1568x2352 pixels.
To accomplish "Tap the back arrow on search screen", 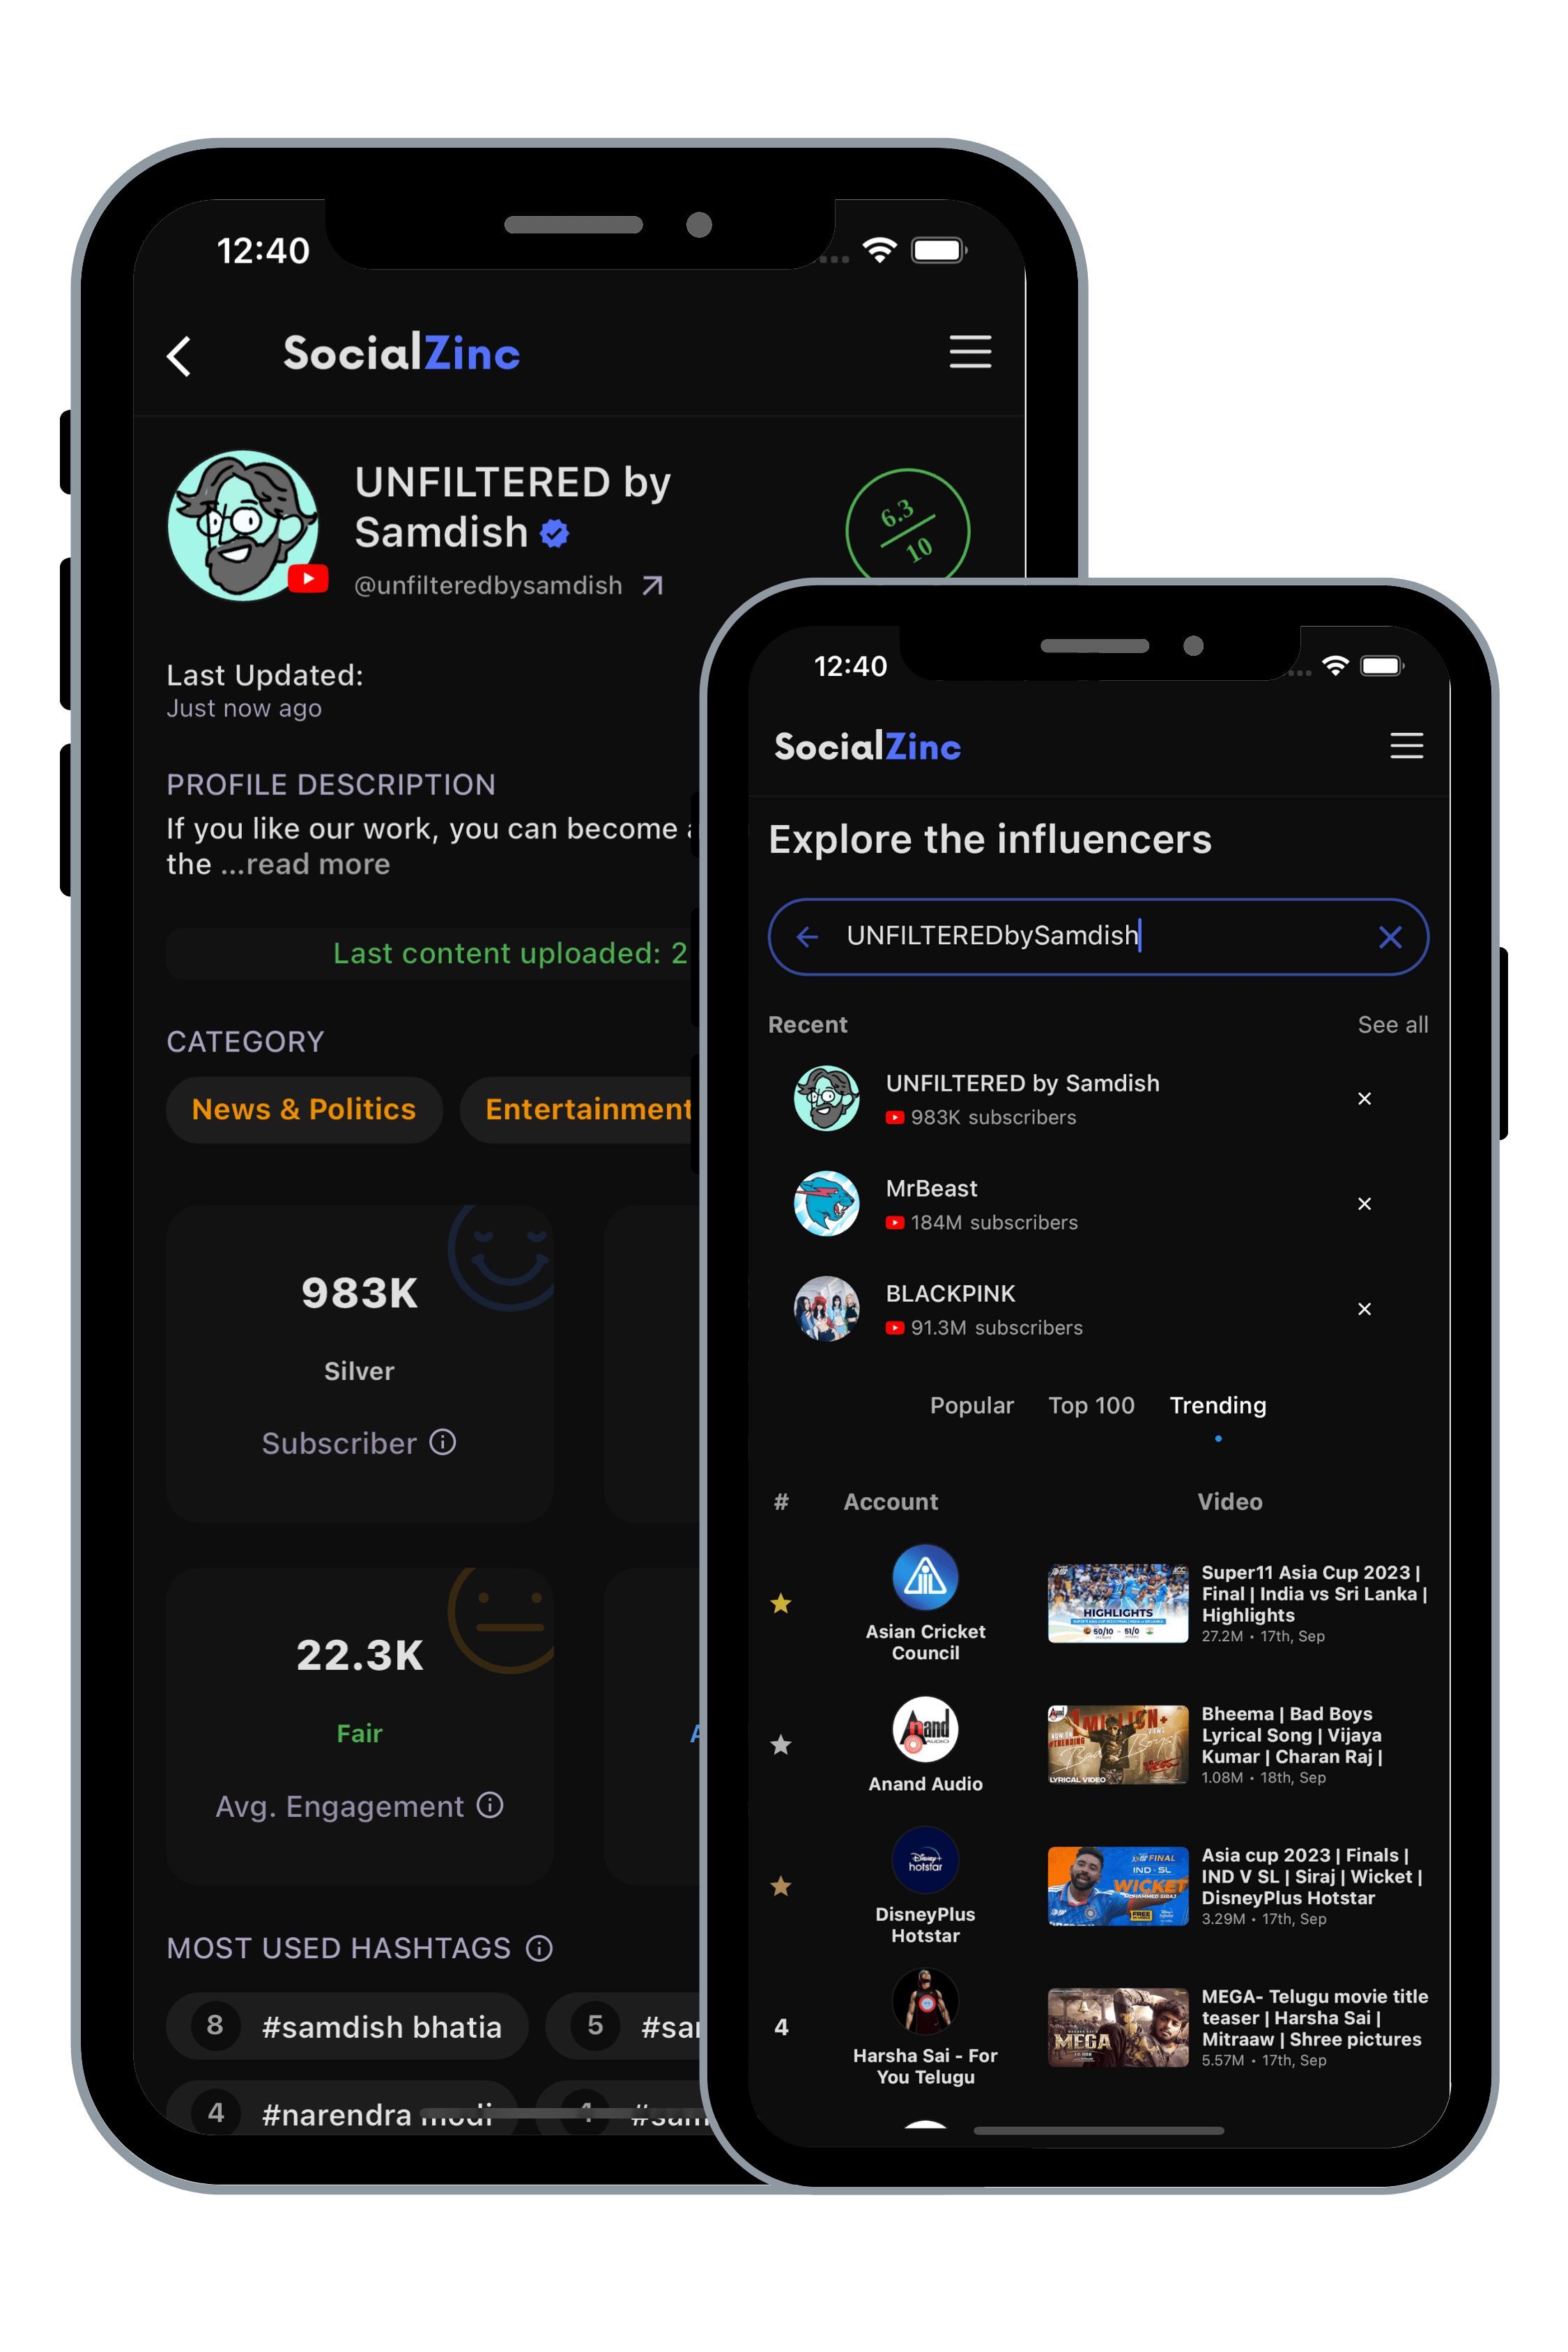I will [x=810, y=936].
